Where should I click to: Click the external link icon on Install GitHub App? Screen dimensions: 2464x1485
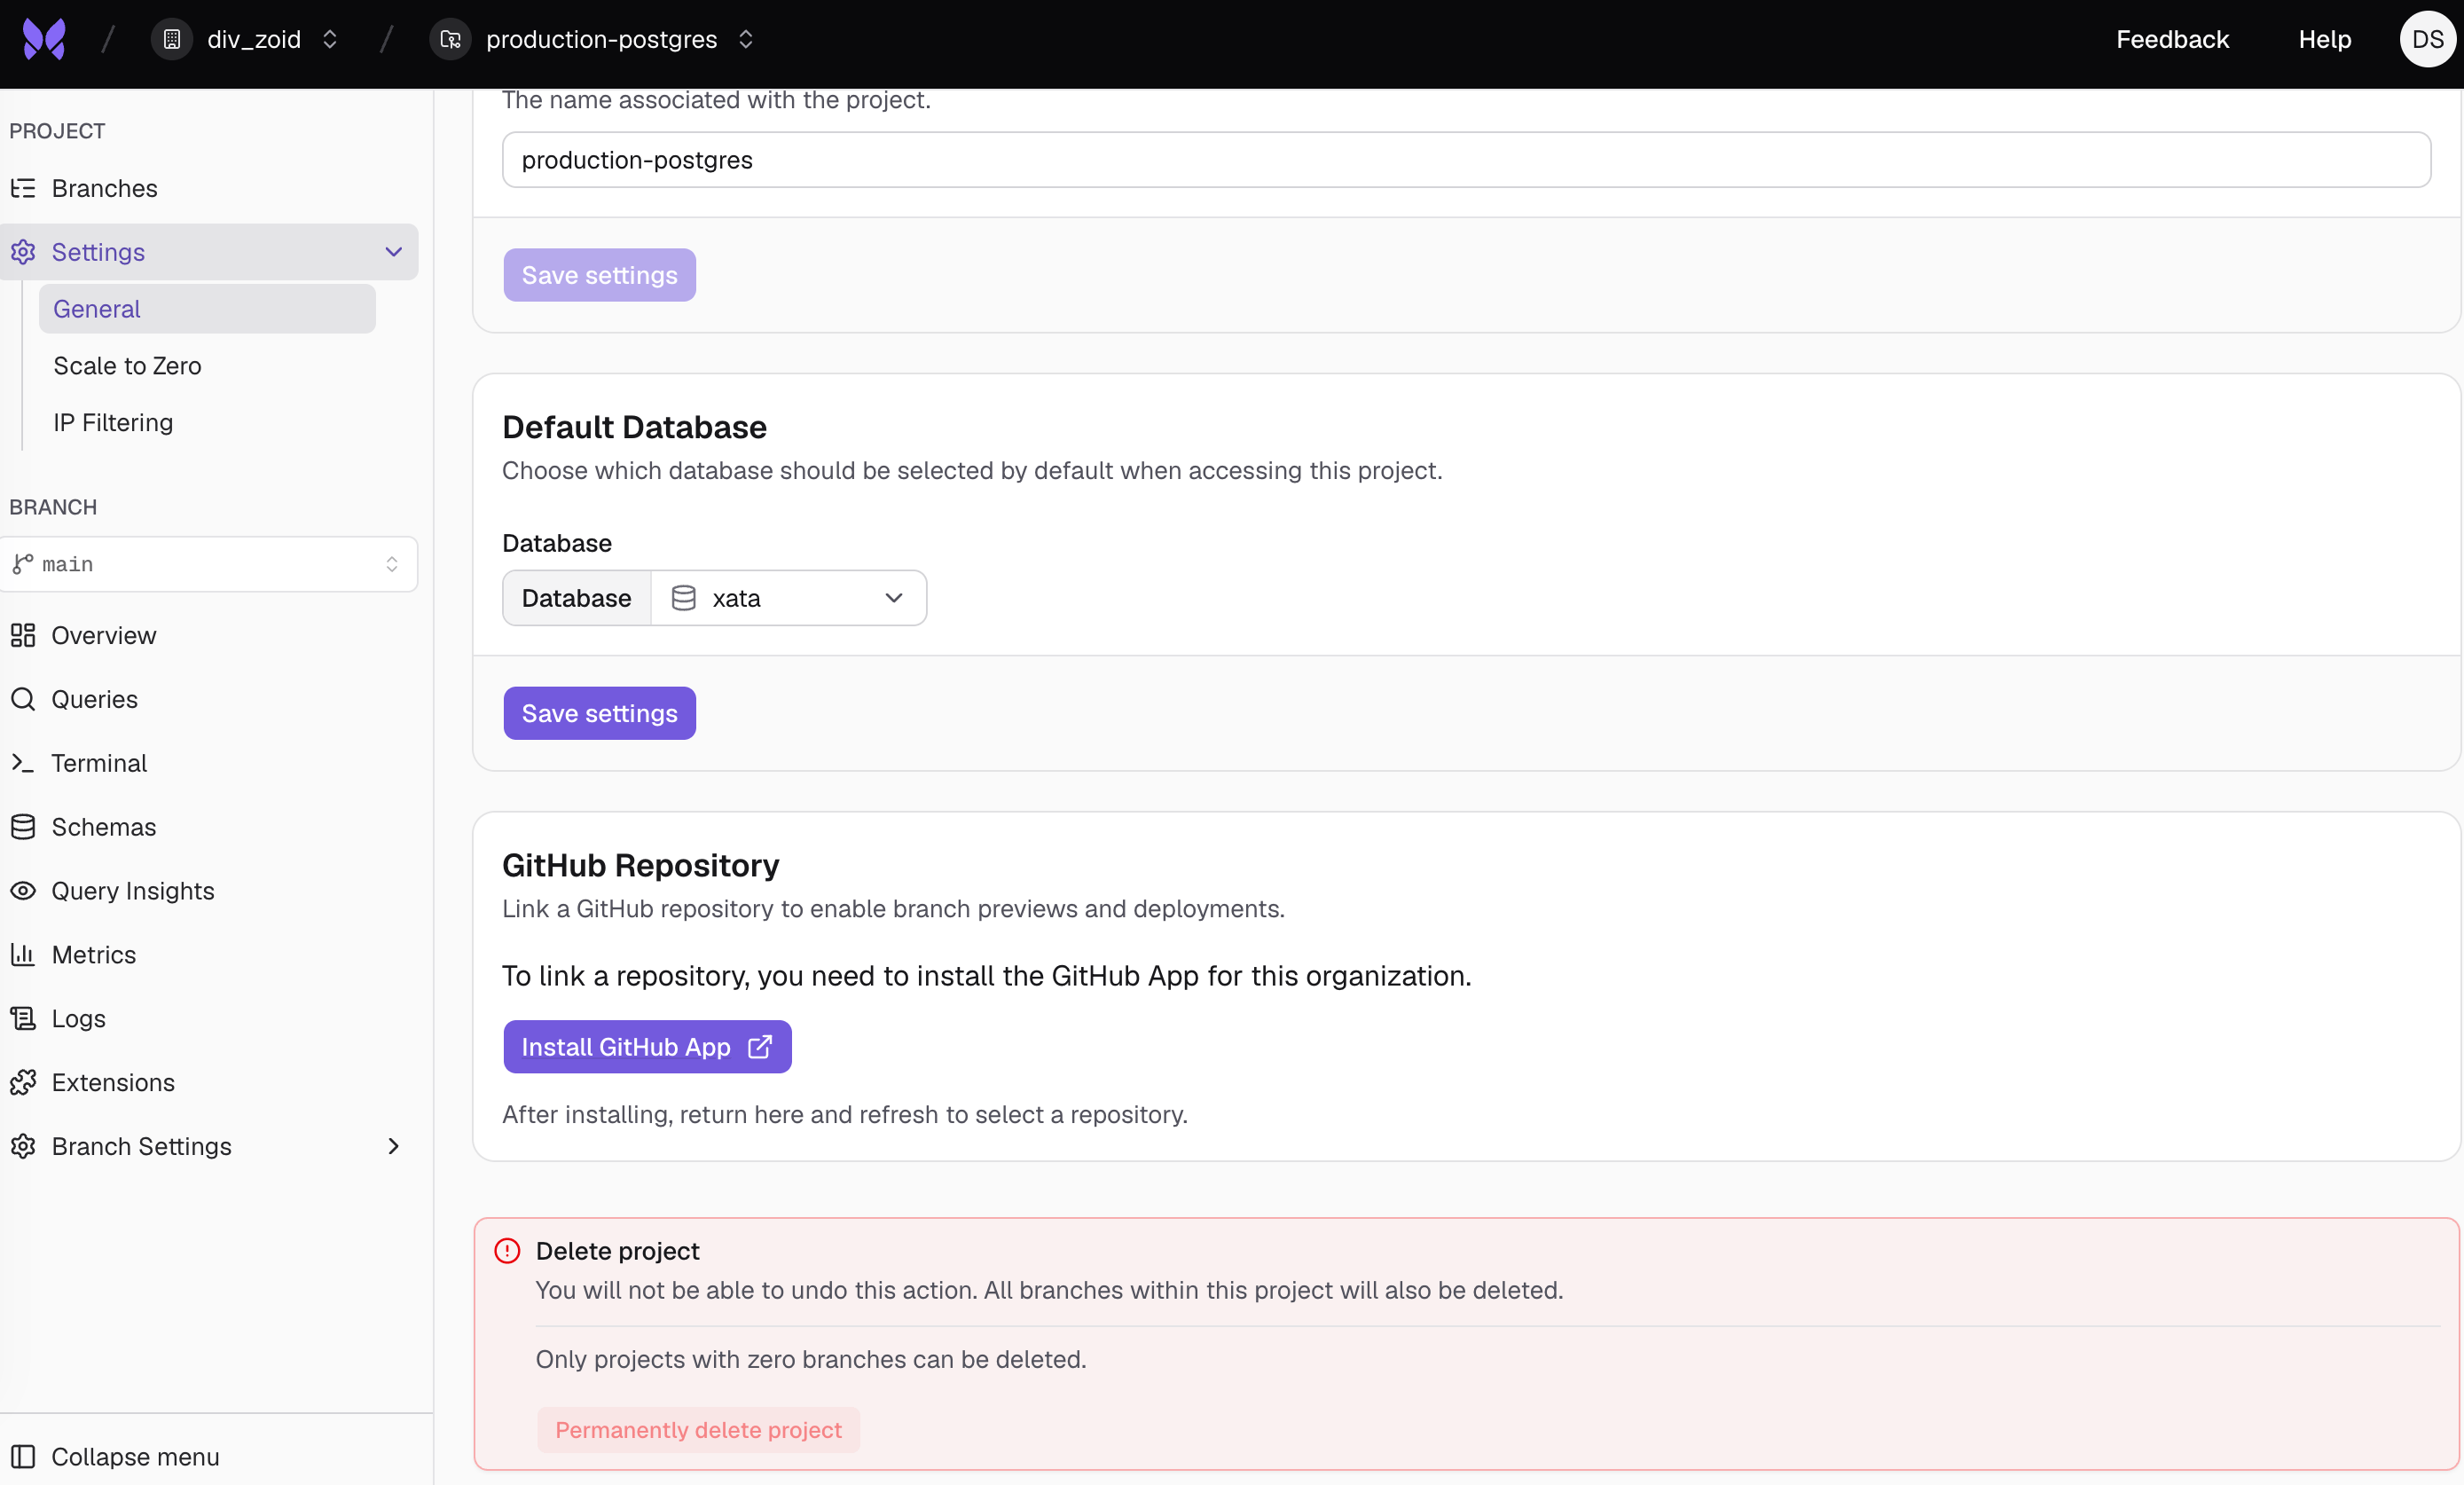760,1047
